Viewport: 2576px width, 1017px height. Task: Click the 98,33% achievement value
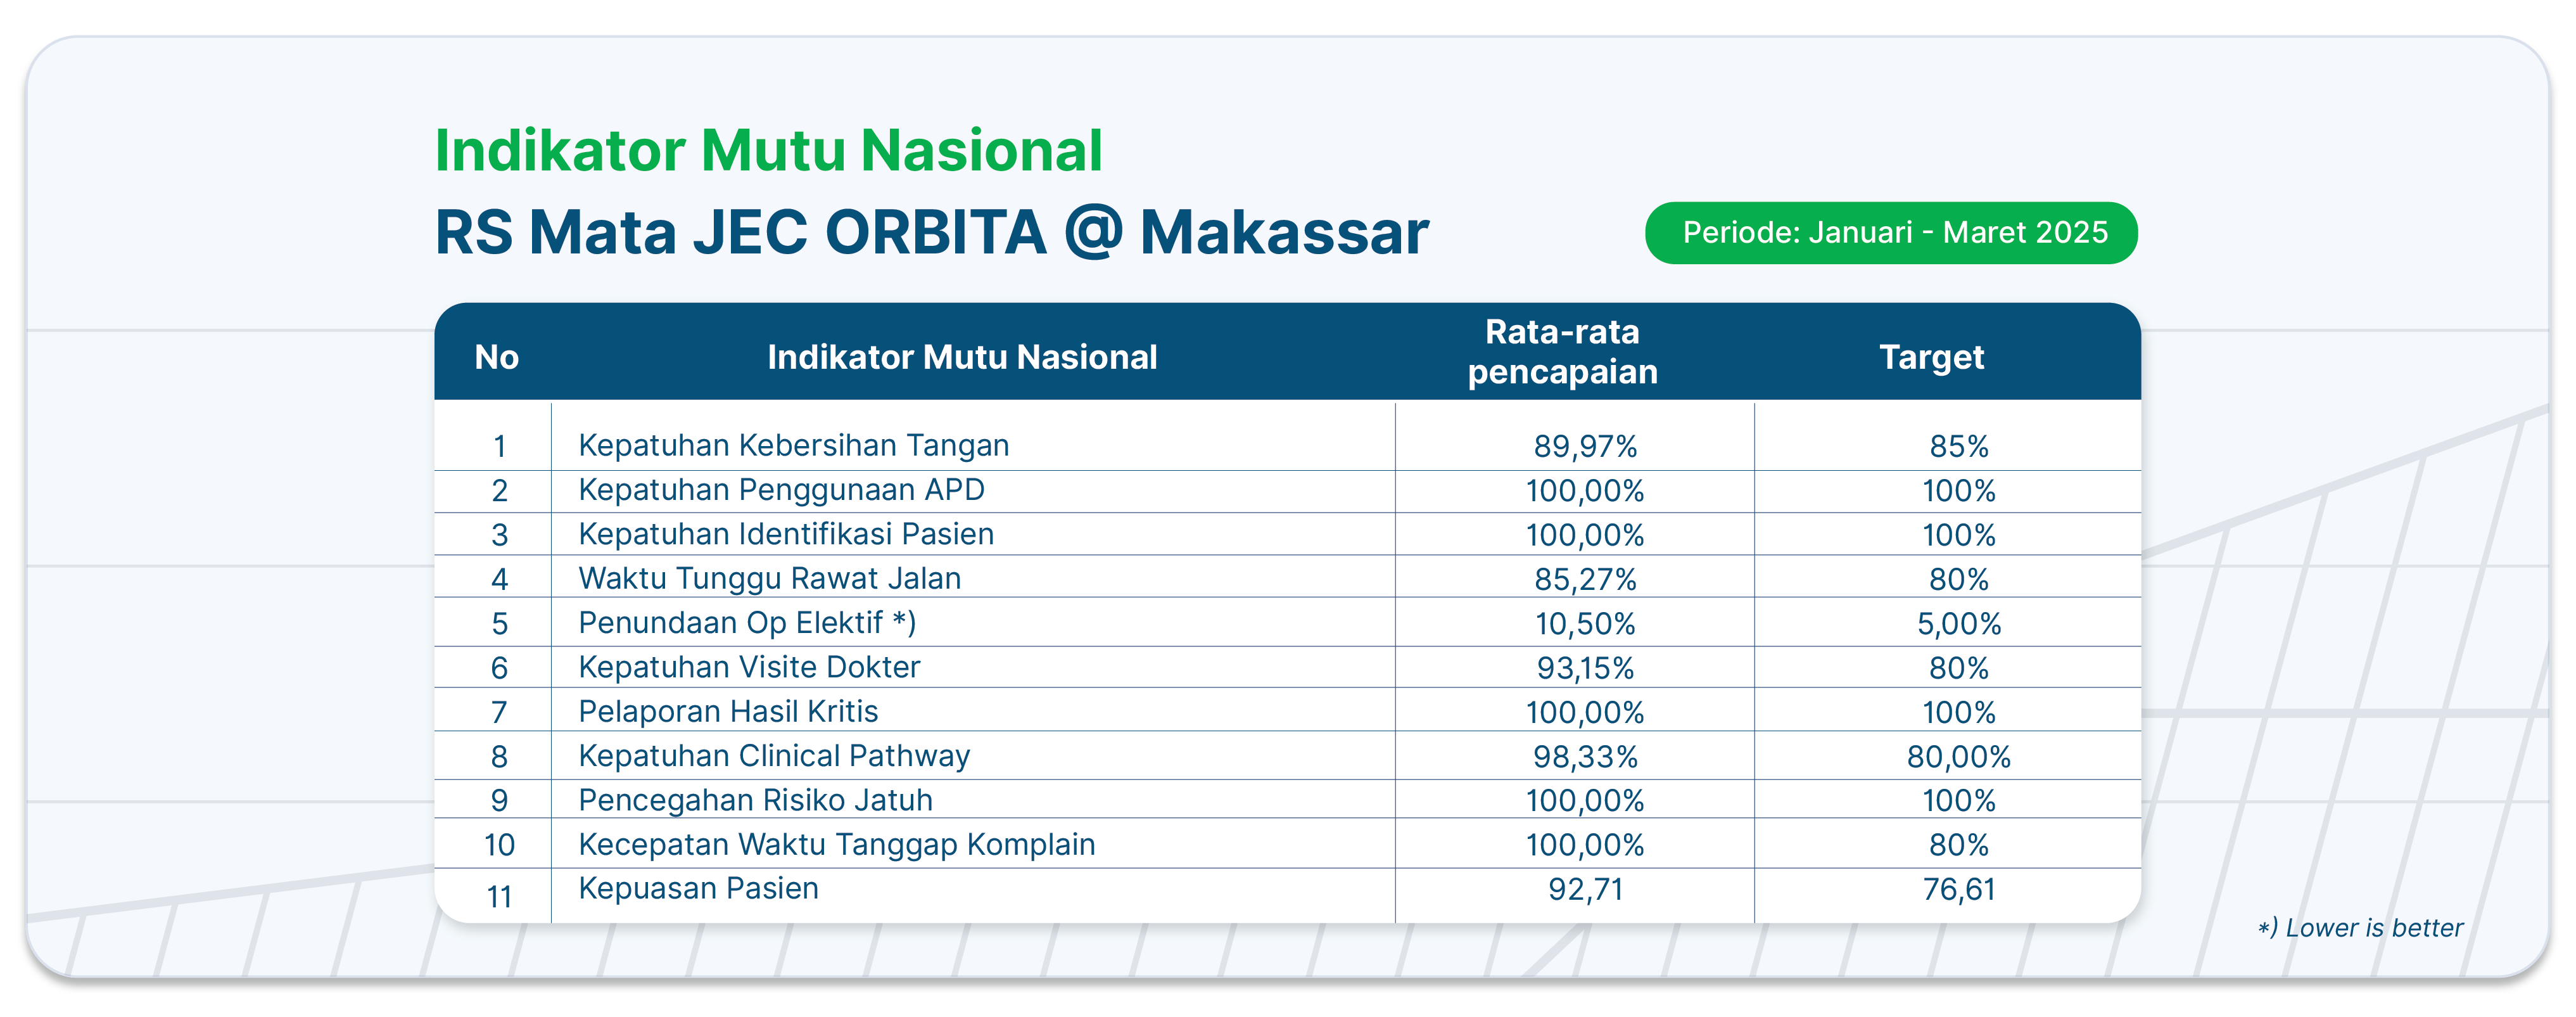click(x=1585, y=757)
